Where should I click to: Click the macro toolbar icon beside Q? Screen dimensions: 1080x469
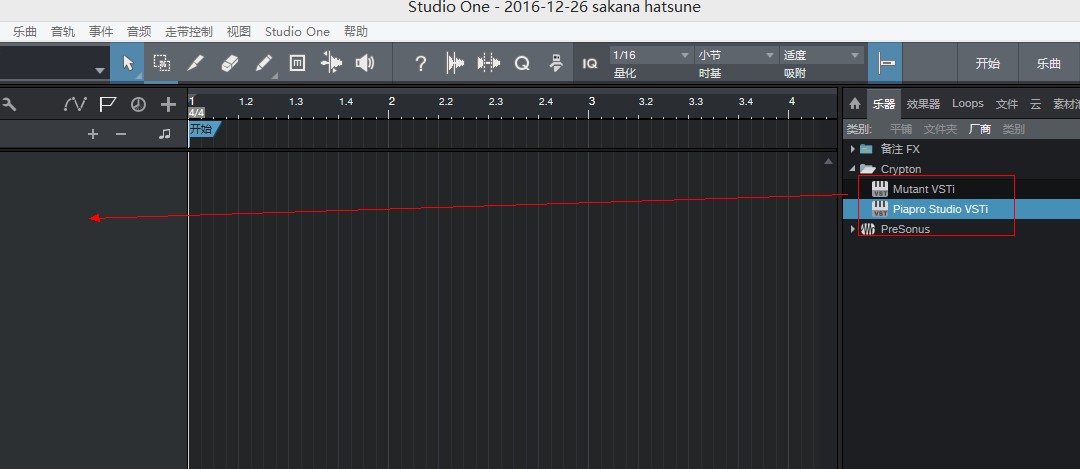[556, 63]
